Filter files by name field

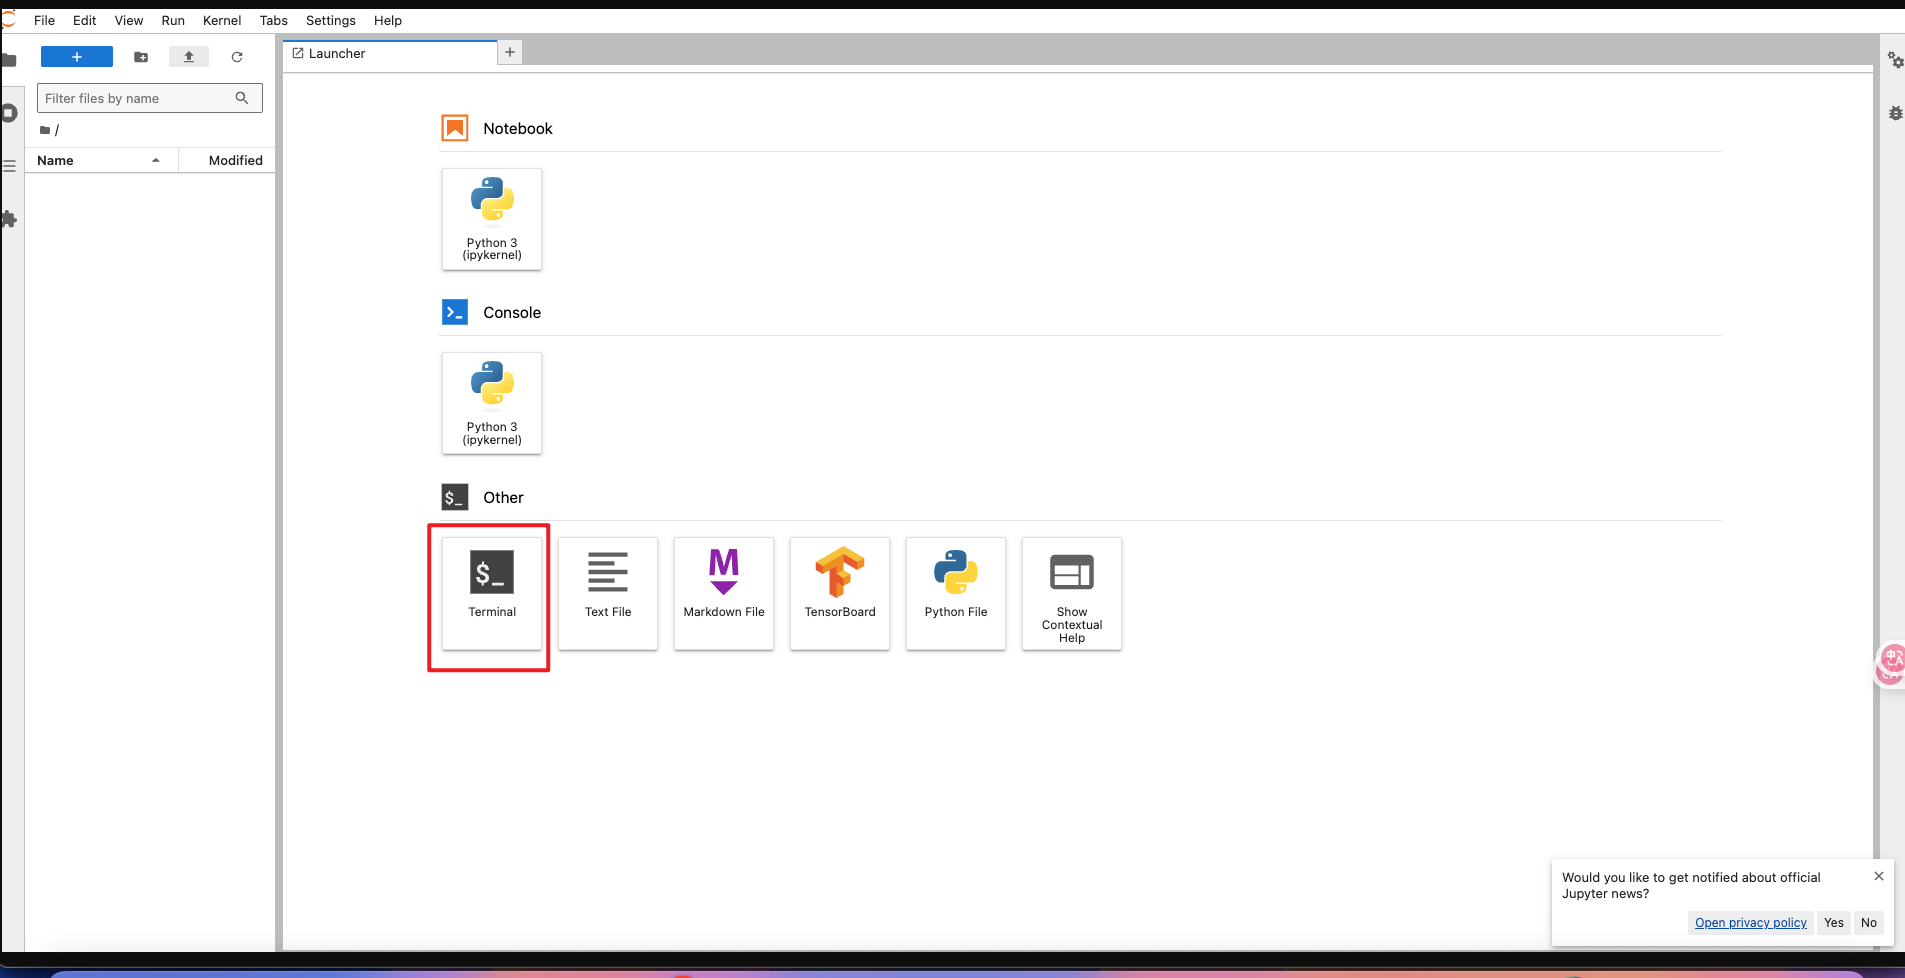pyautogui.click(x=150, y=98)
